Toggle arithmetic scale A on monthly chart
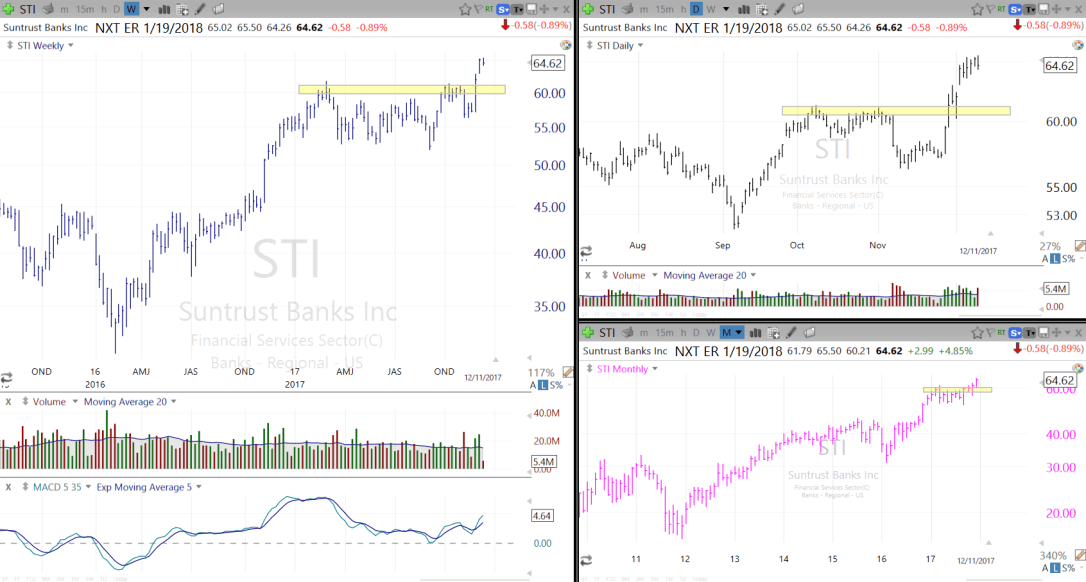Screen dimensions: 1086x582 click(x=1045, y=569)
